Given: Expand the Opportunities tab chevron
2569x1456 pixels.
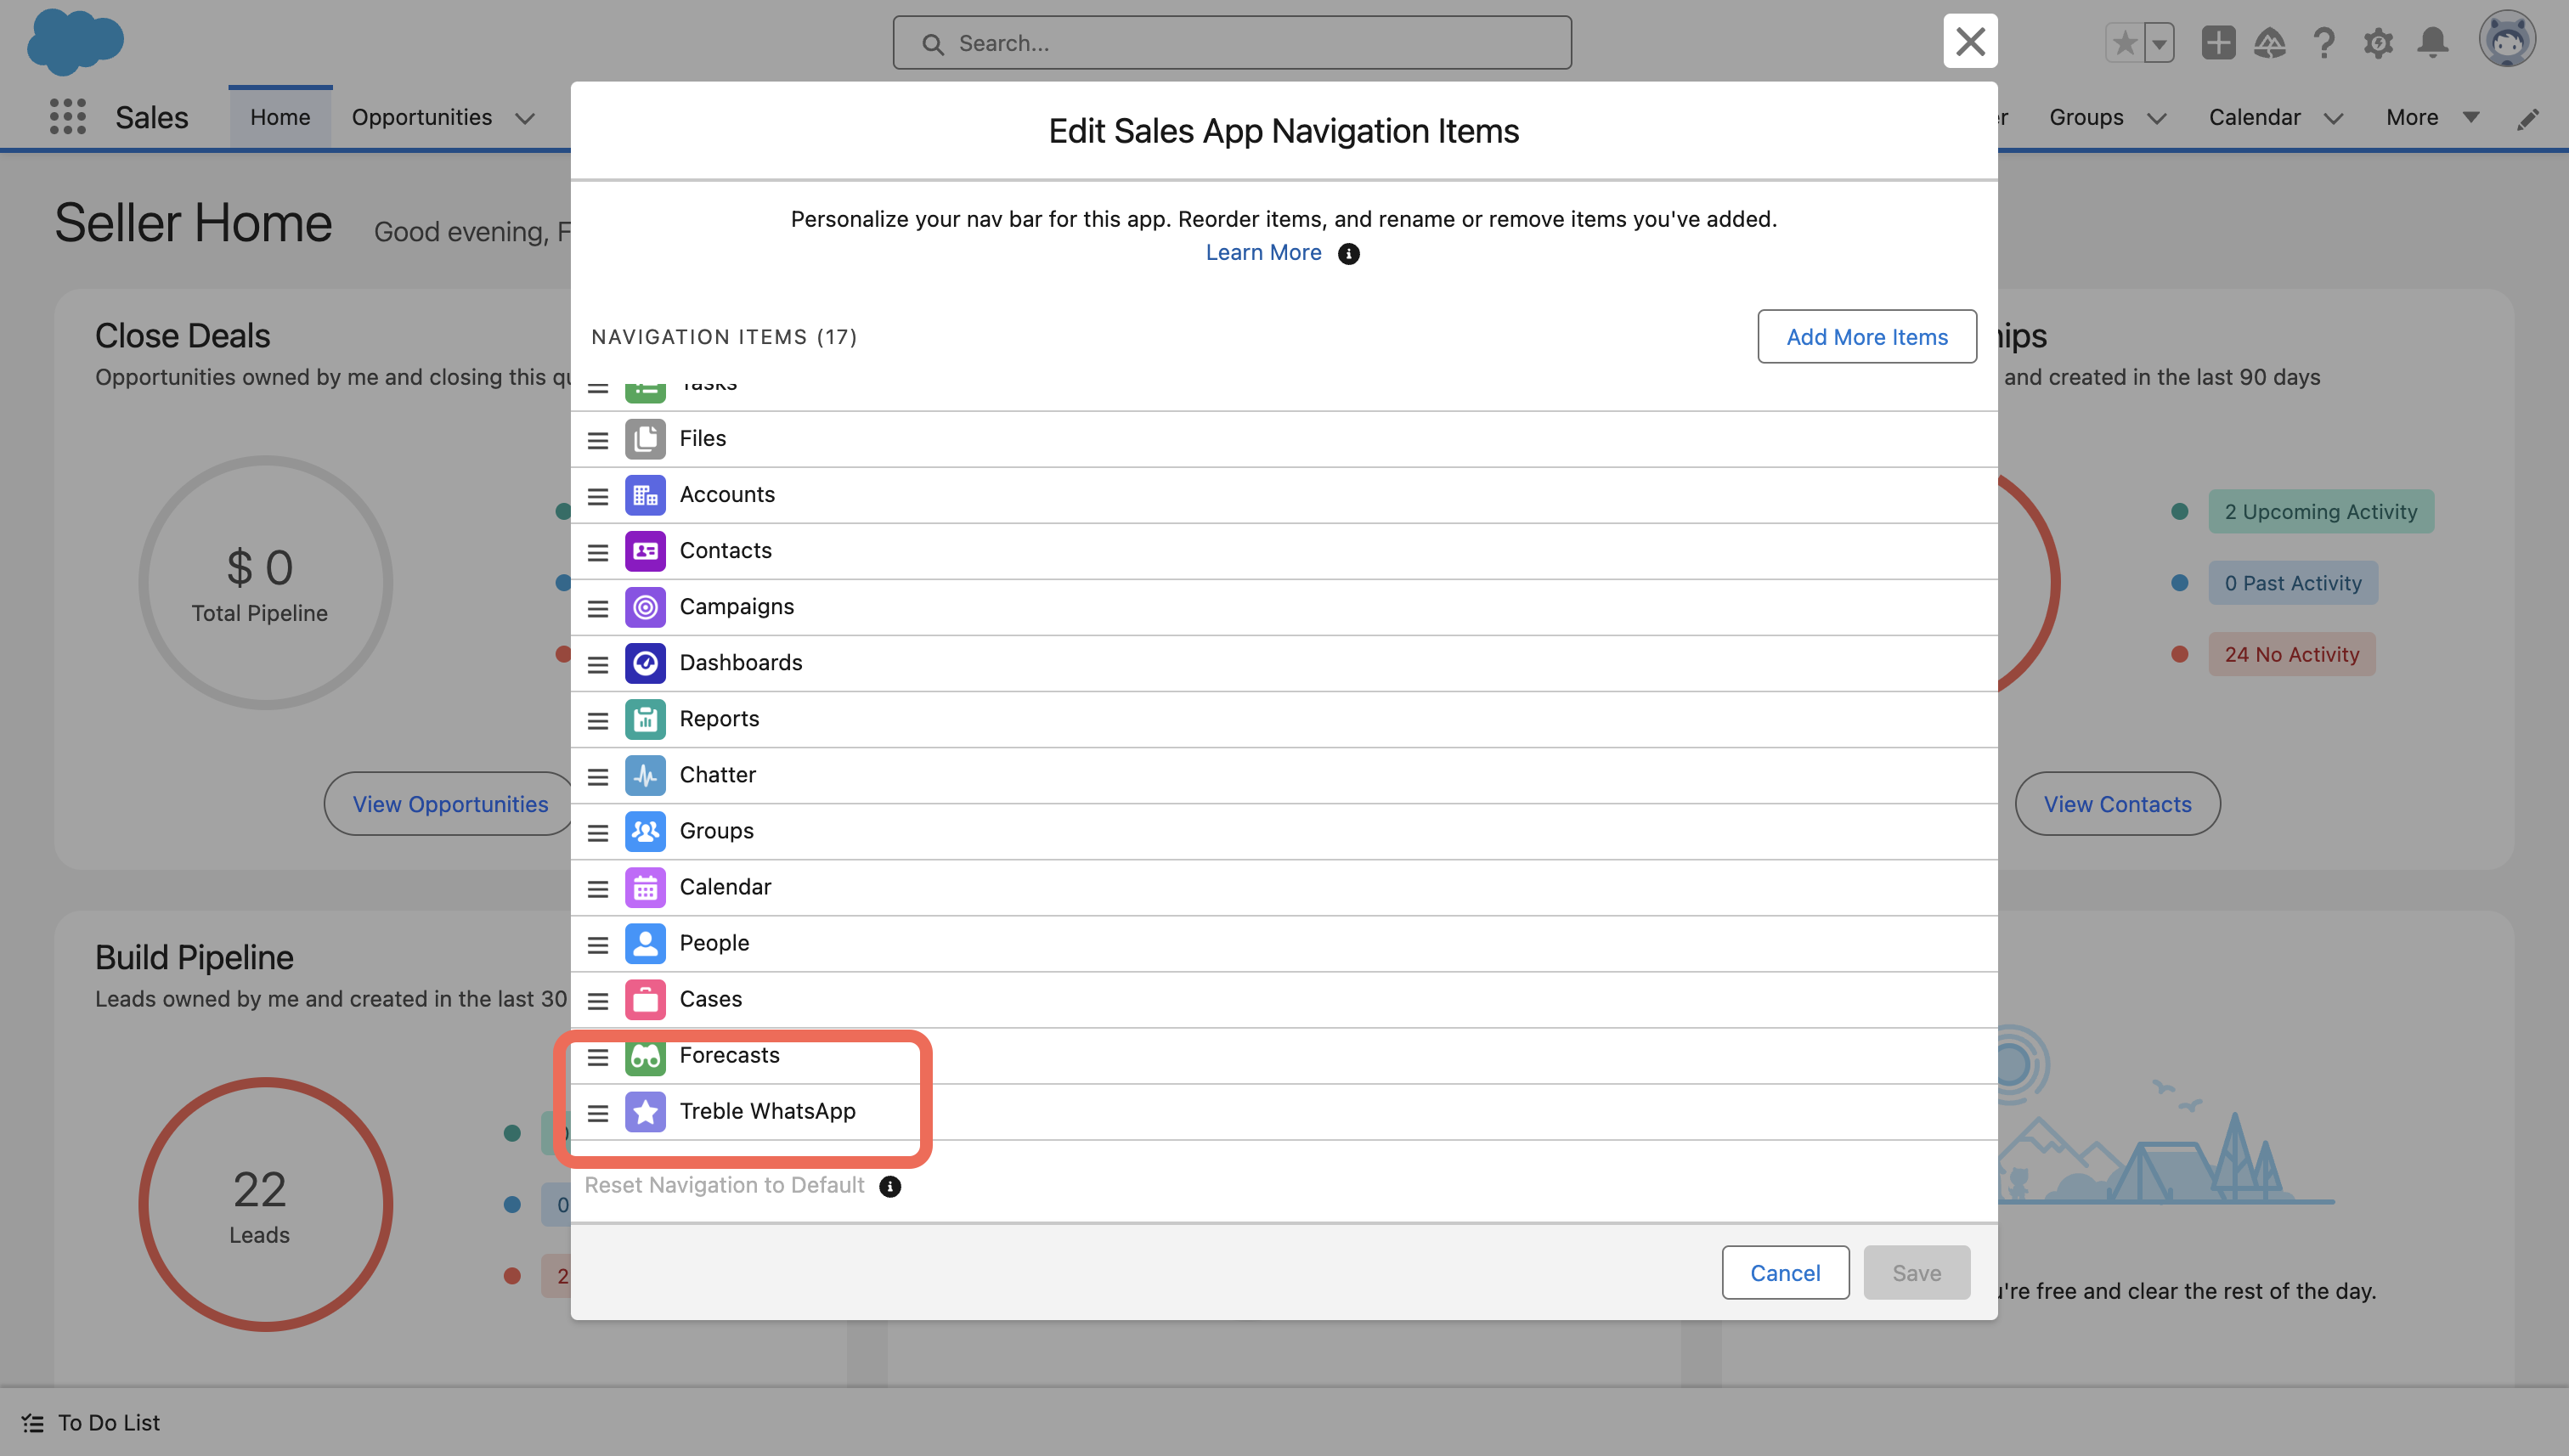Looking at the screenshot, I should (x=525, y=118).
